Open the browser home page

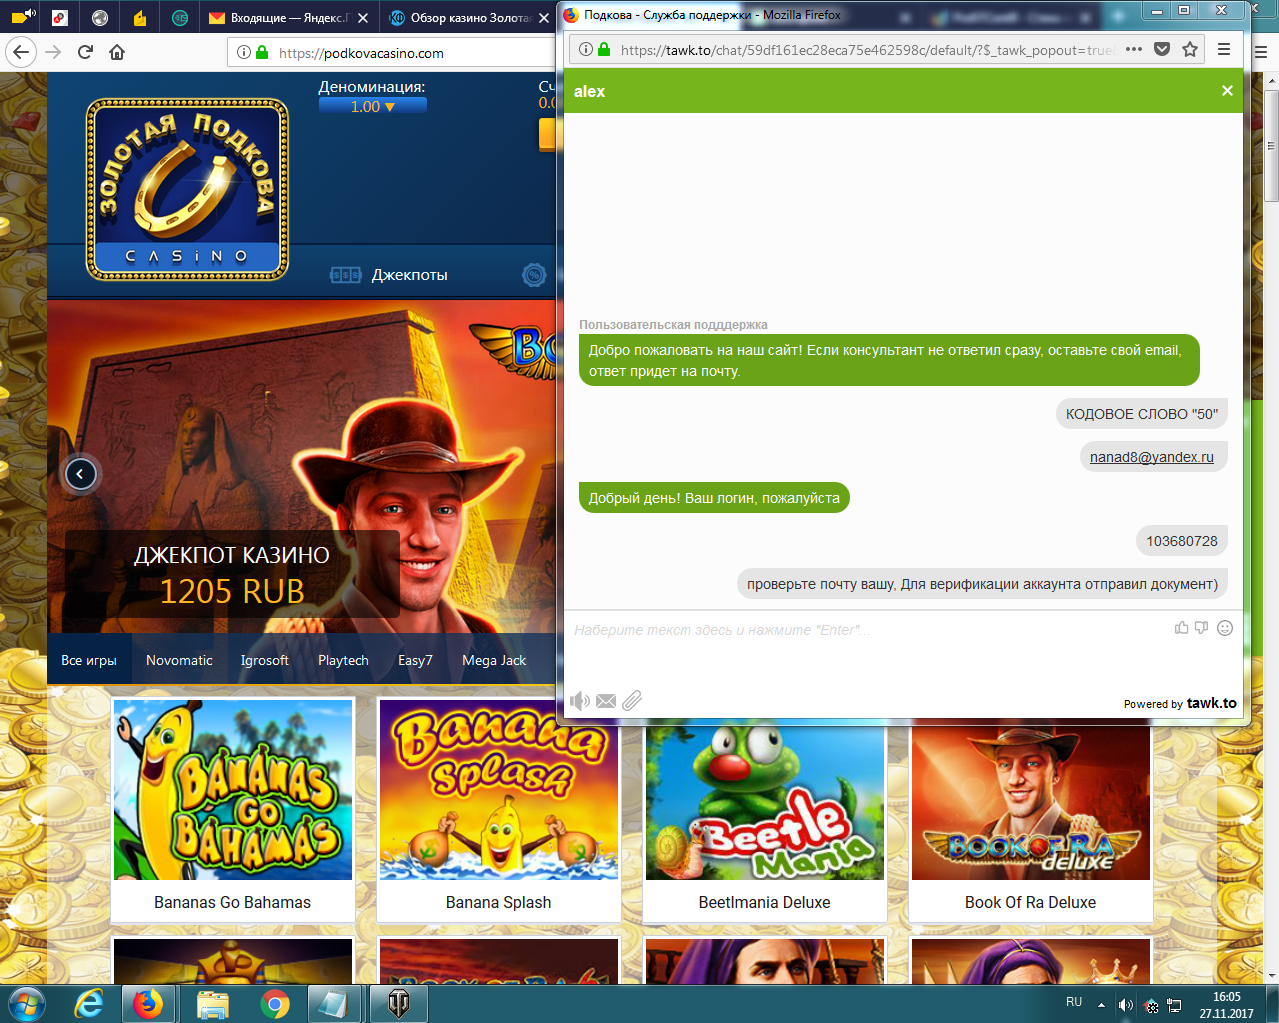(x=117, y=52)
